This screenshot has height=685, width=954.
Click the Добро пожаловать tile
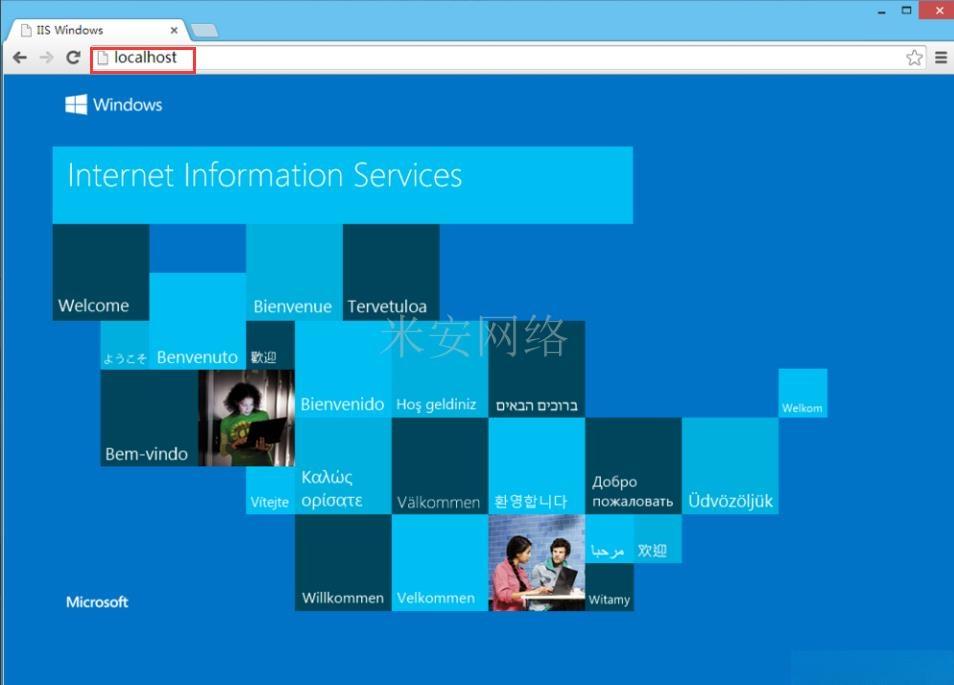pos(633,466)
